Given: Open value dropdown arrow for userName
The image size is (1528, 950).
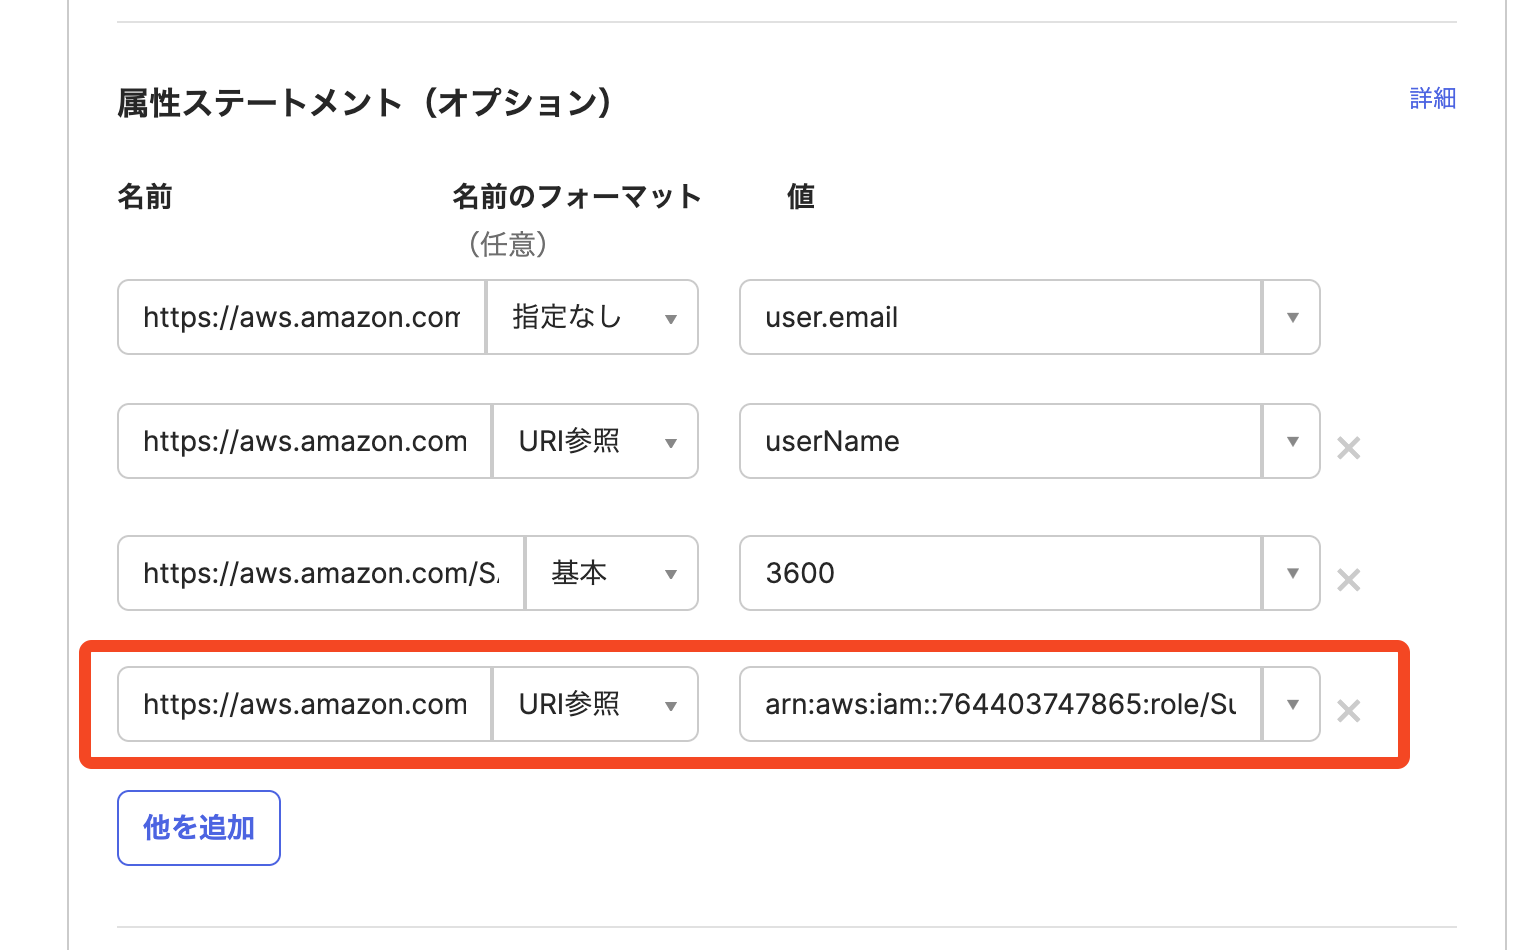Looking at the screenshot, I should tap(1292, 441).
